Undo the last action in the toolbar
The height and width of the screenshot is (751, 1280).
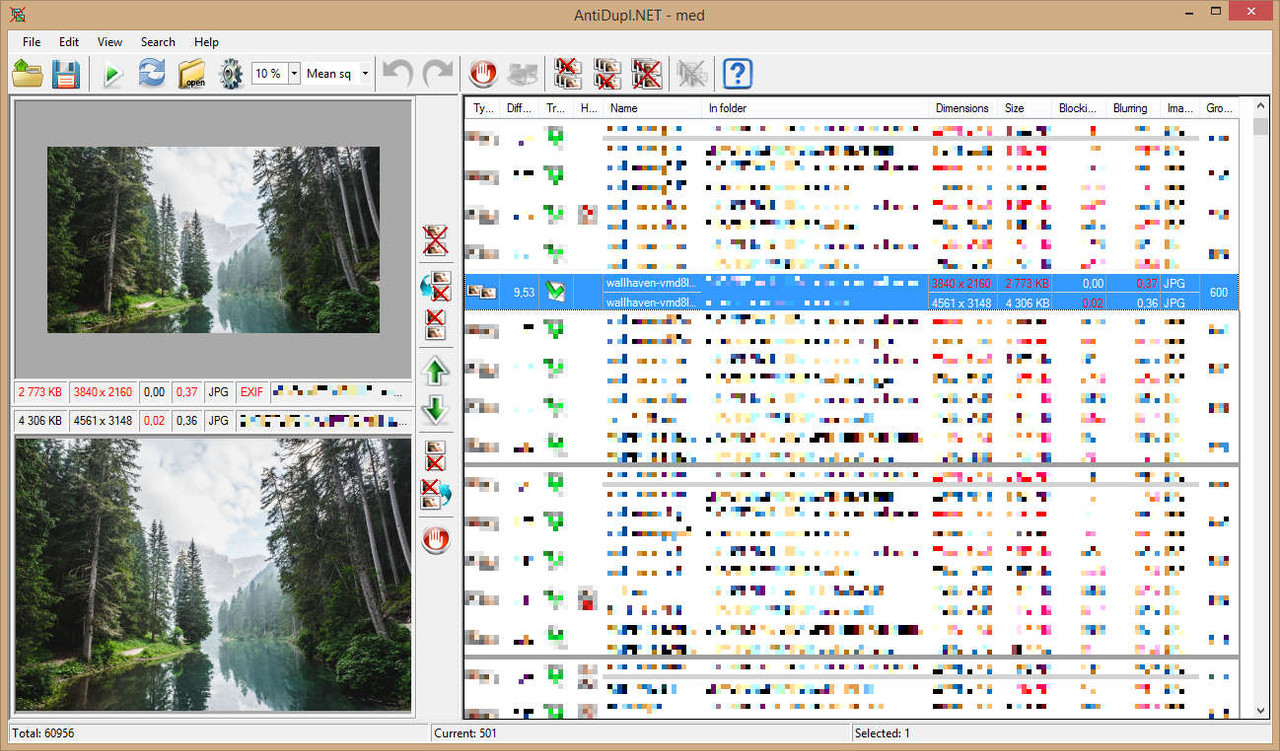coord(398,74)
